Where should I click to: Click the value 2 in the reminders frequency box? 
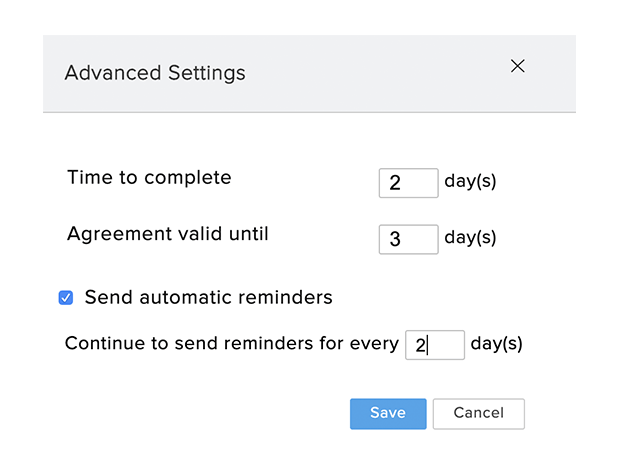coord(421,345)
